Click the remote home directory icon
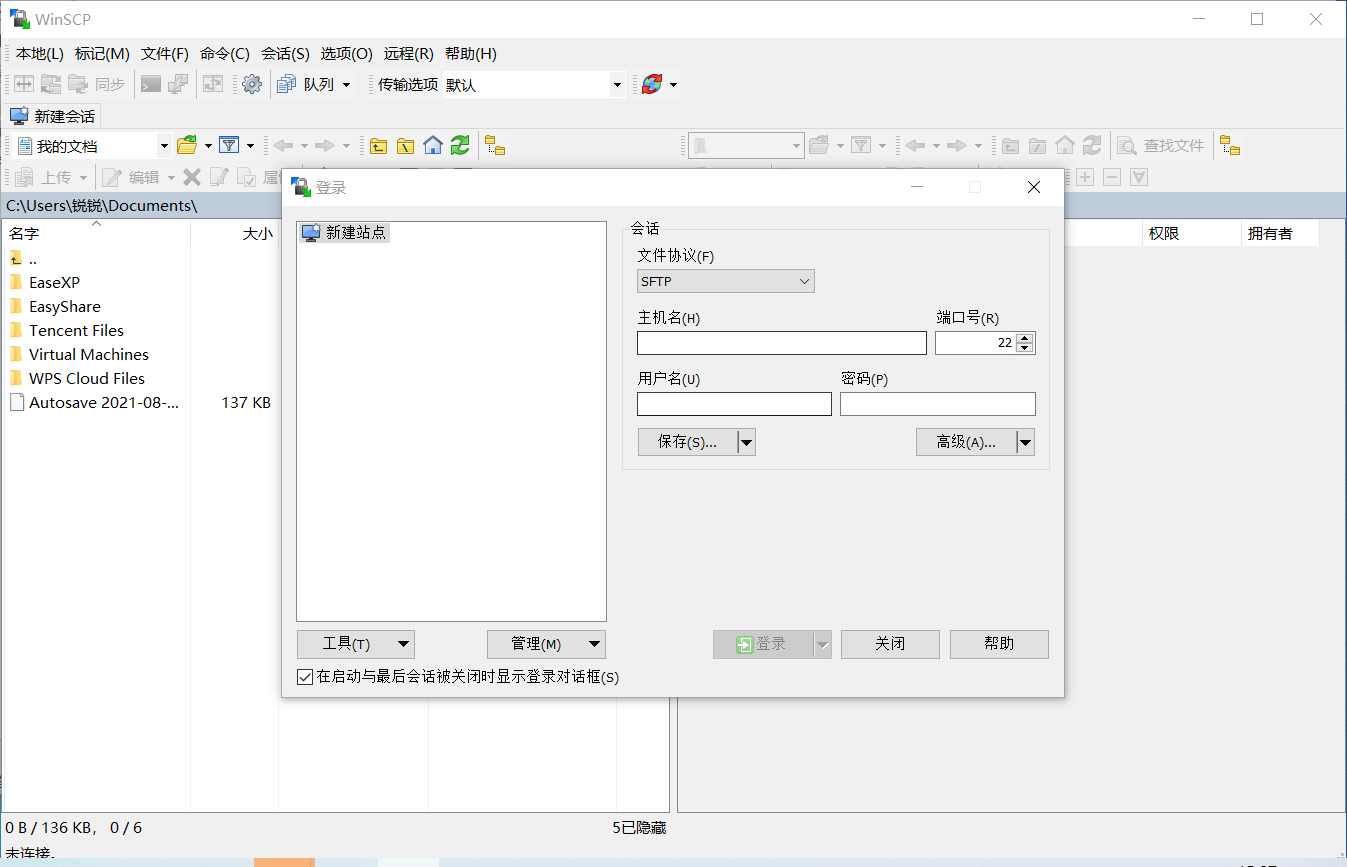Screen dimensions: 1347x867 [1065, 146]
